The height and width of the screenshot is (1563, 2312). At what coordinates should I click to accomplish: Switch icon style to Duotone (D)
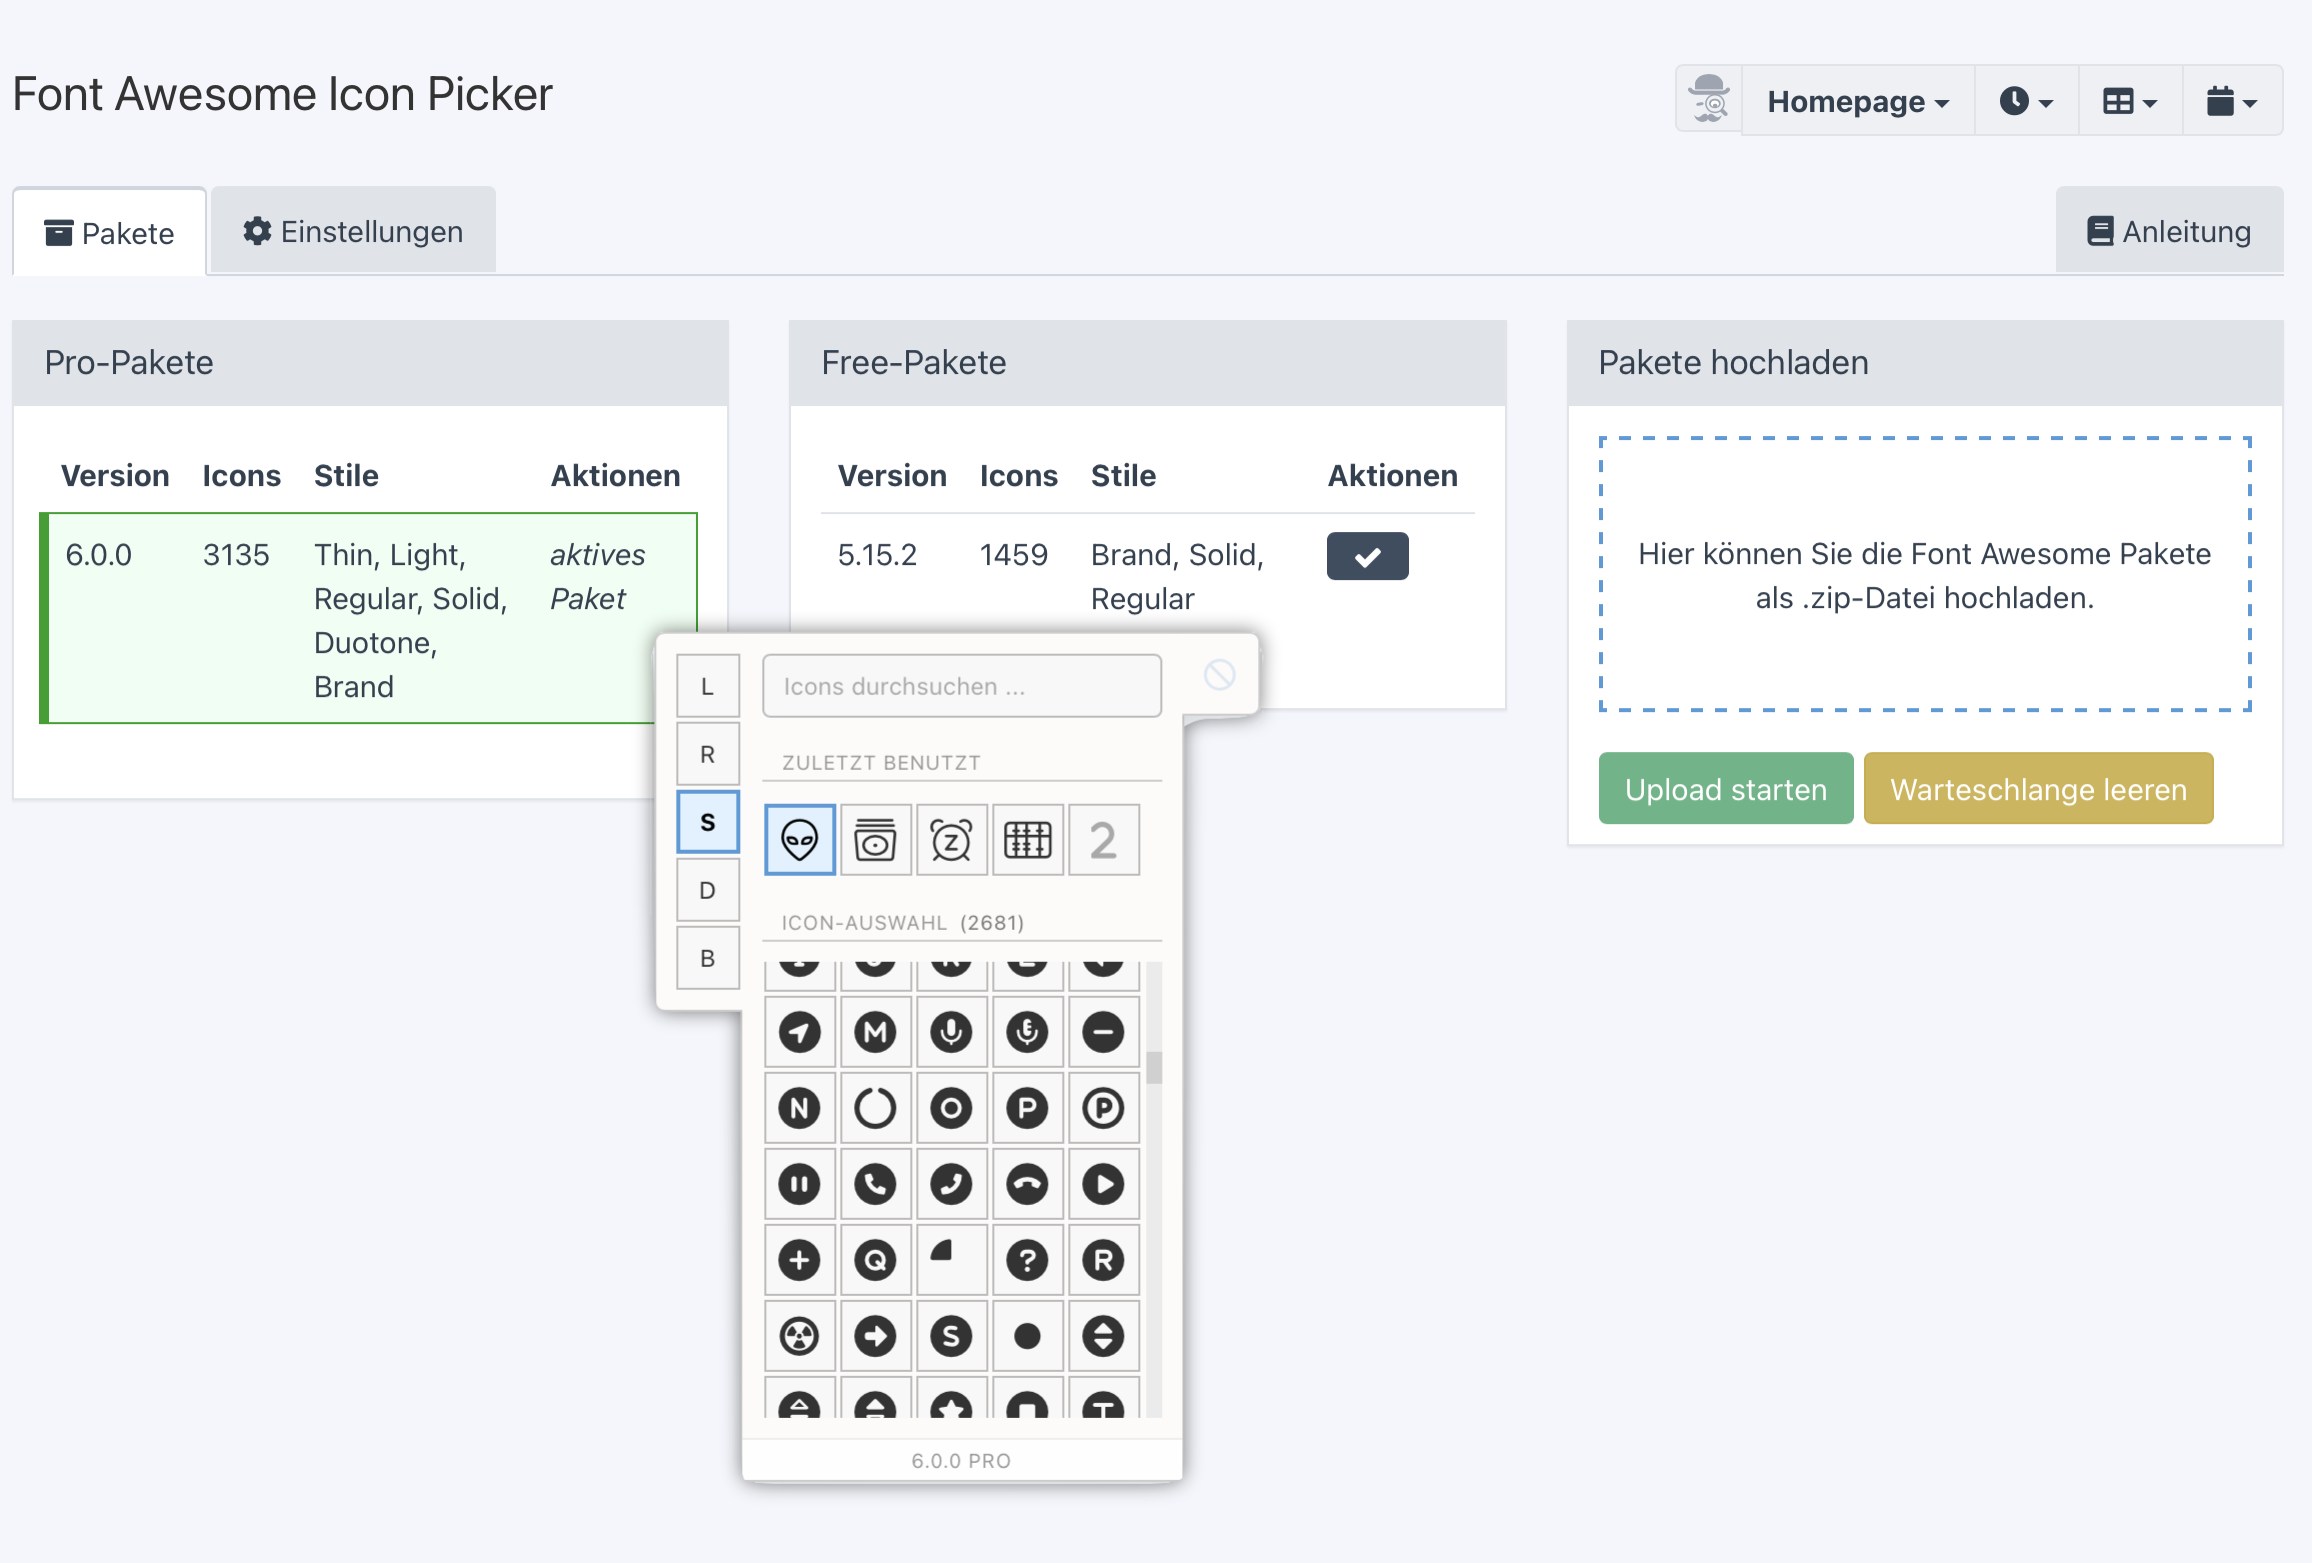(708, 890)
